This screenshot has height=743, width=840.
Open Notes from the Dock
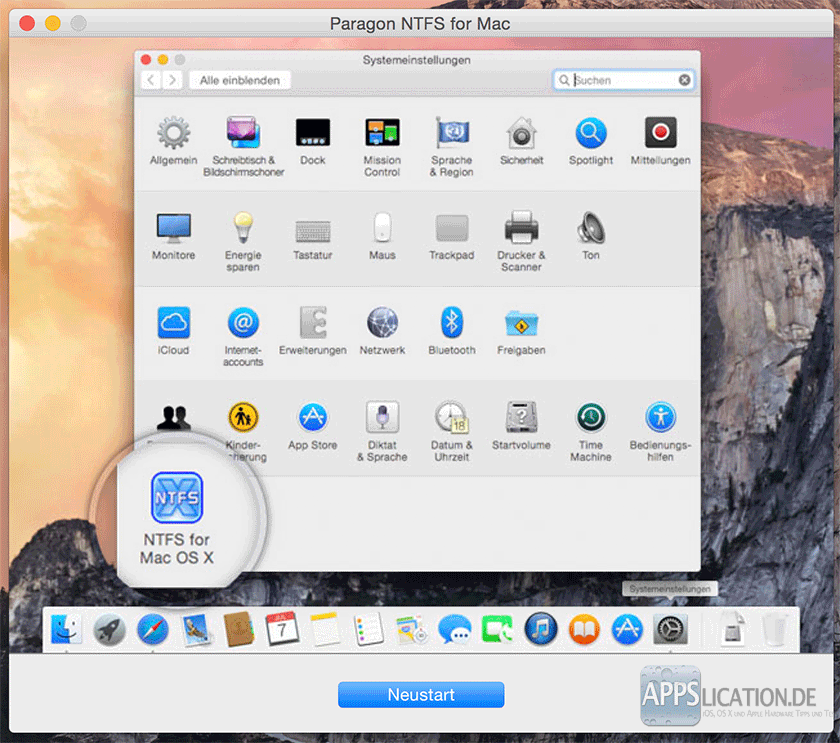(325, 629)
